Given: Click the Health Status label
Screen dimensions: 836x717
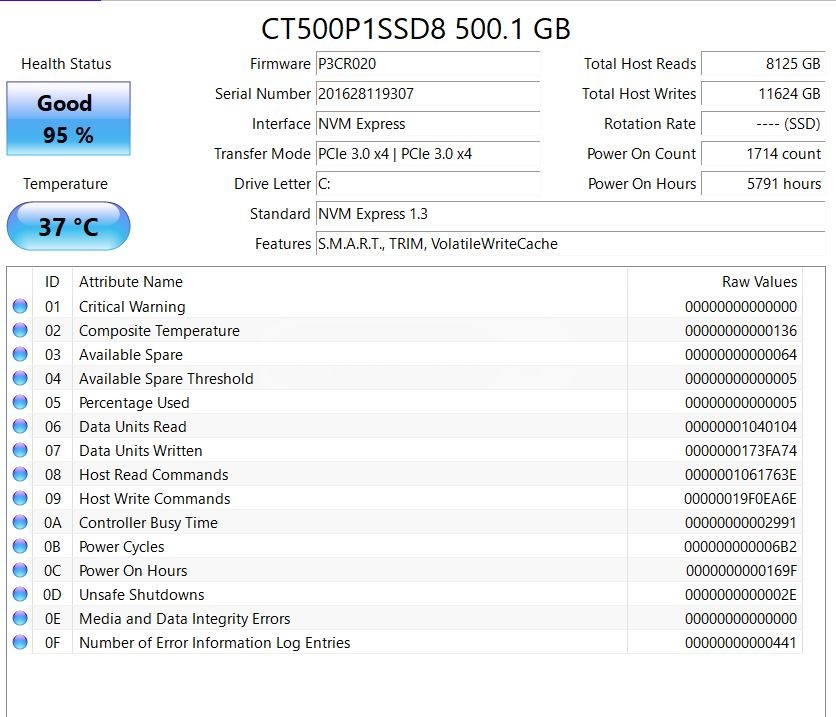Looking at the screenshot, I should (66, 64).
